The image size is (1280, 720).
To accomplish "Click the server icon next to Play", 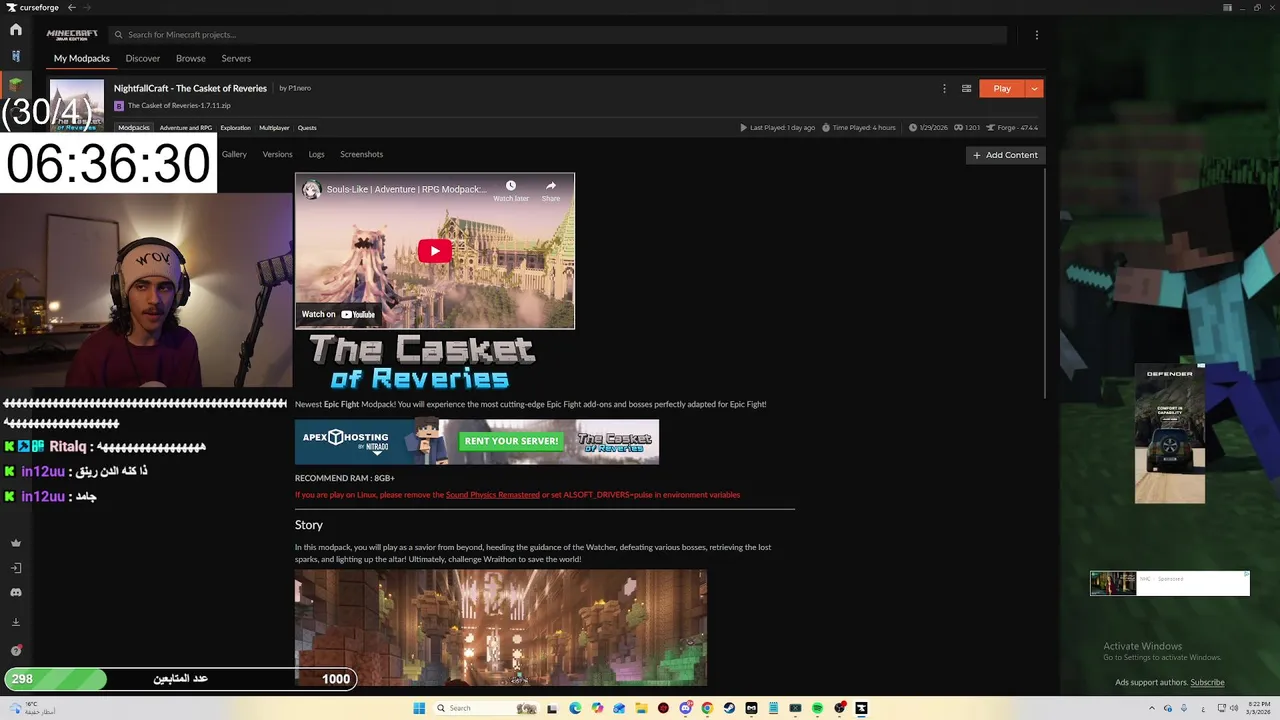I will tap(966, 88).
